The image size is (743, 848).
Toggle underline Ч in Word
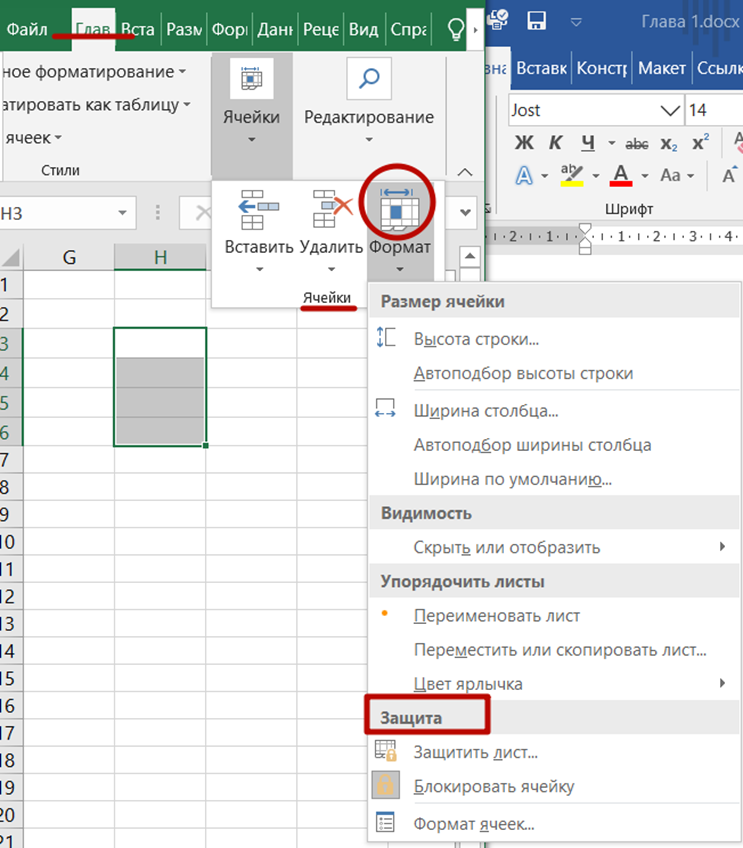click(x=588, y=143)
